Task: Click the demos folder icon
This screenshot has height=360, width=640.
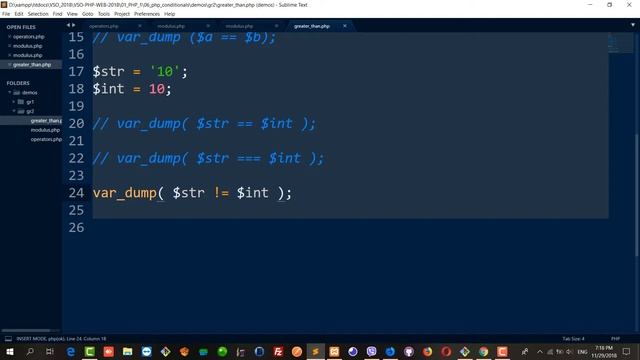Action: pos(17,93)
